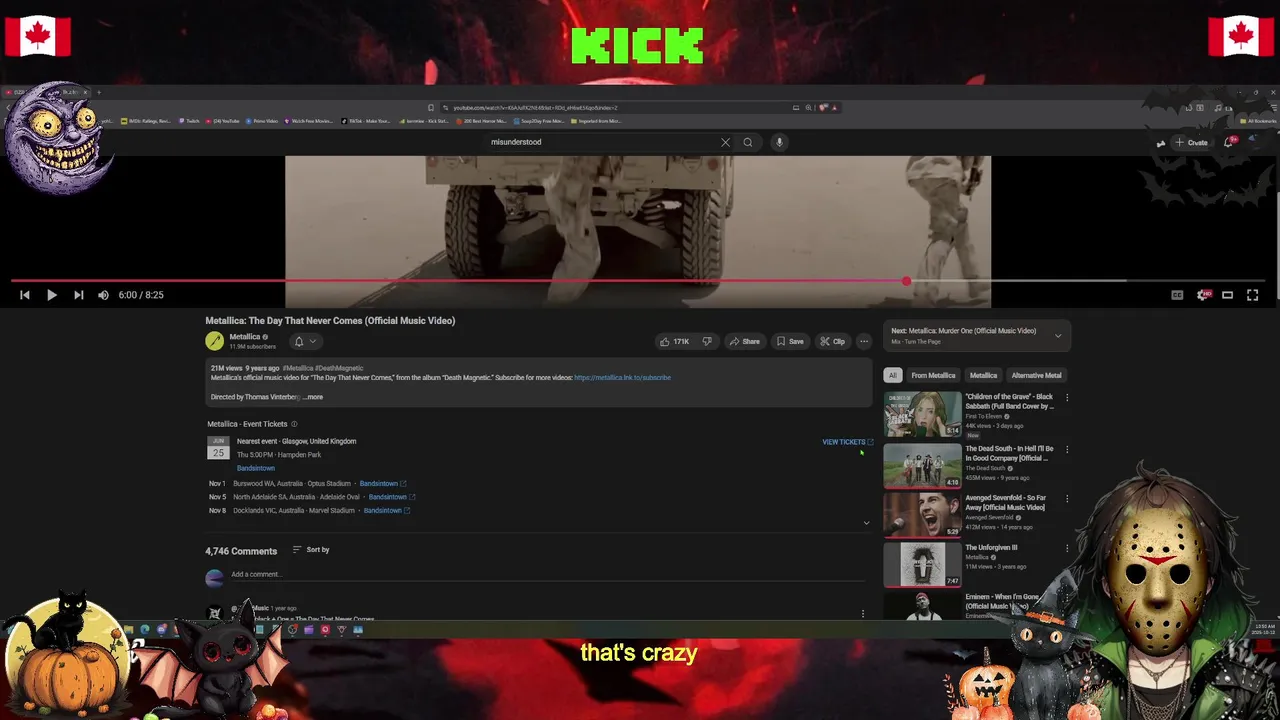Select the 'All' filter chip

point(893,375)
